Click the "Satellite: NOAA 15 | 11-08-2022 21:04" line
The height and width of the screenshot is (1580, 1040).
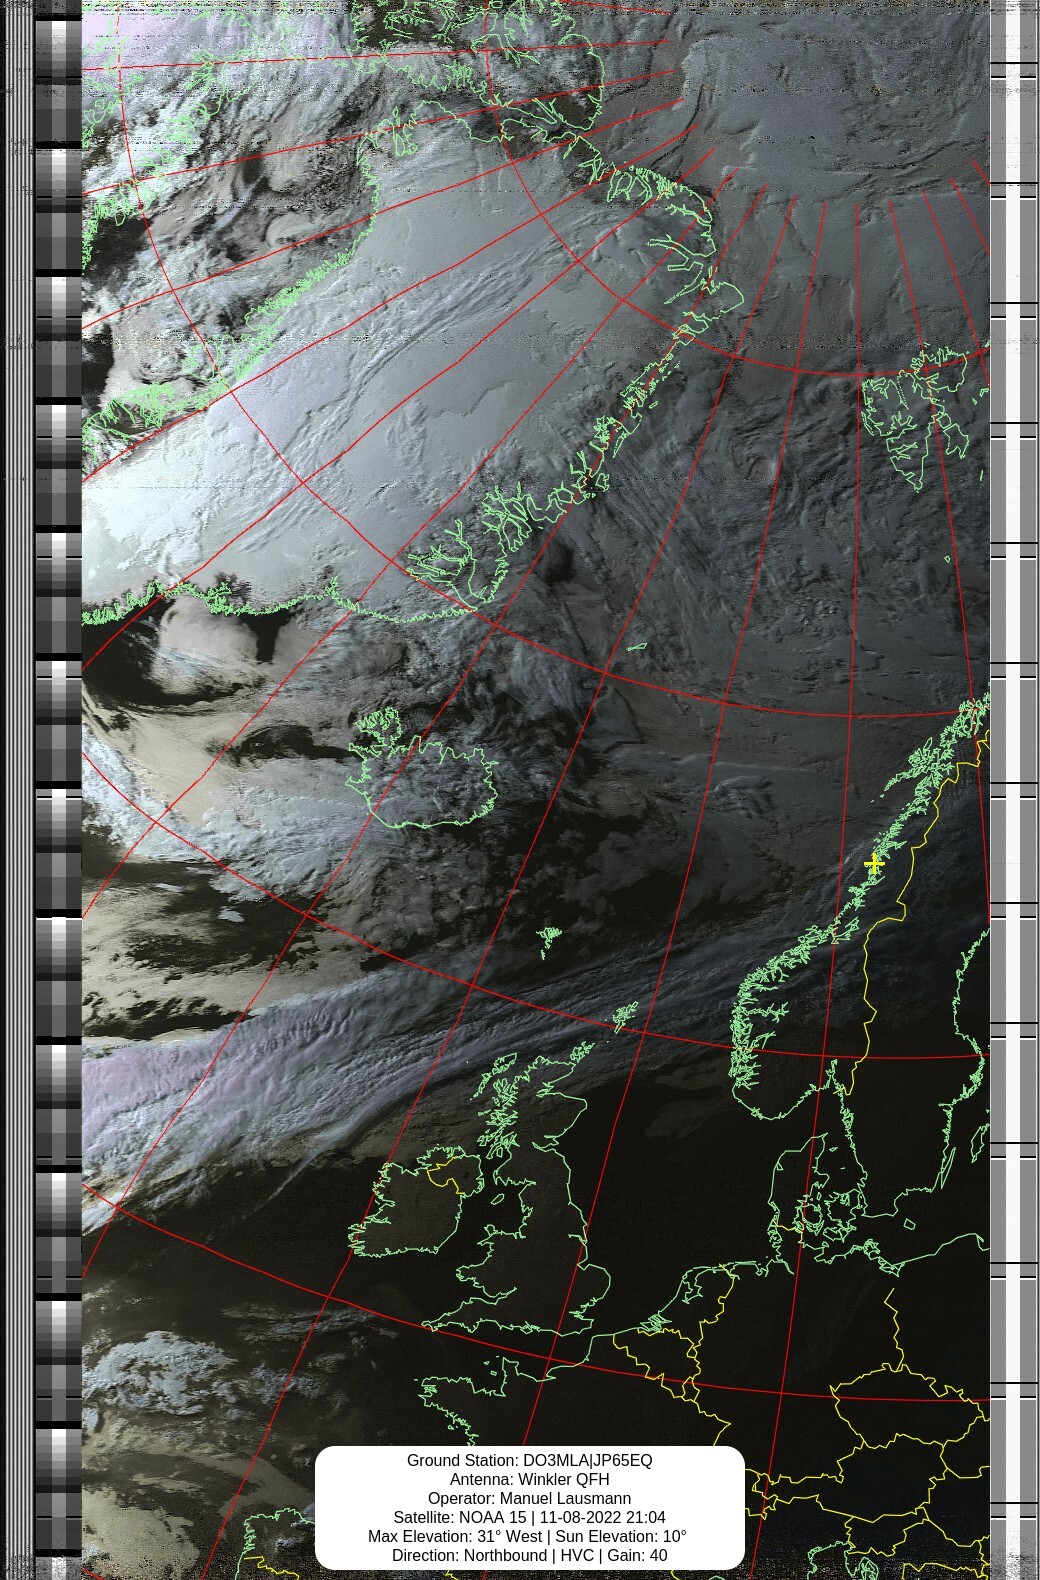529,1517
